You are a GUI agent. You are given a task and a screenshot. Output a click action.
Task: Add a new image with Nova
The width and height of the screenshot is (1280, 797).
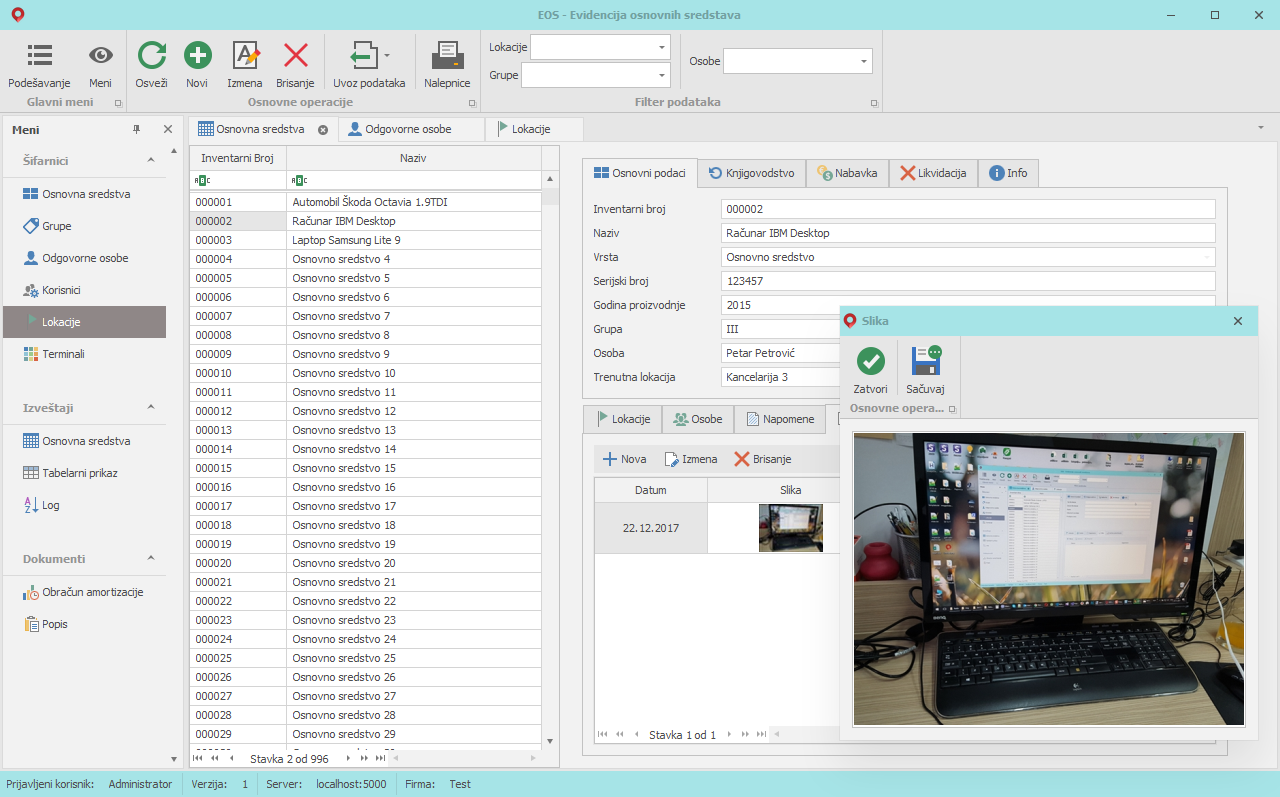tap(624, 459)
